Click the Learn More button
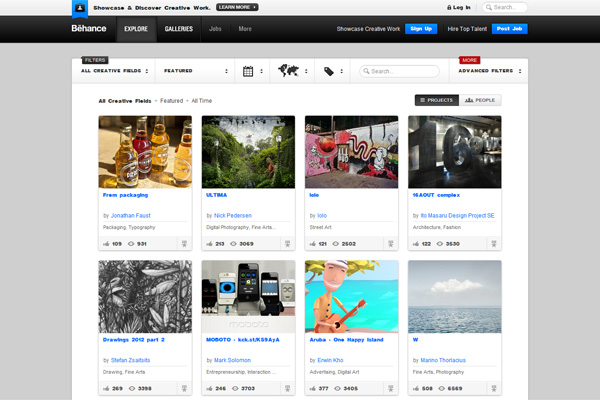 237,7
